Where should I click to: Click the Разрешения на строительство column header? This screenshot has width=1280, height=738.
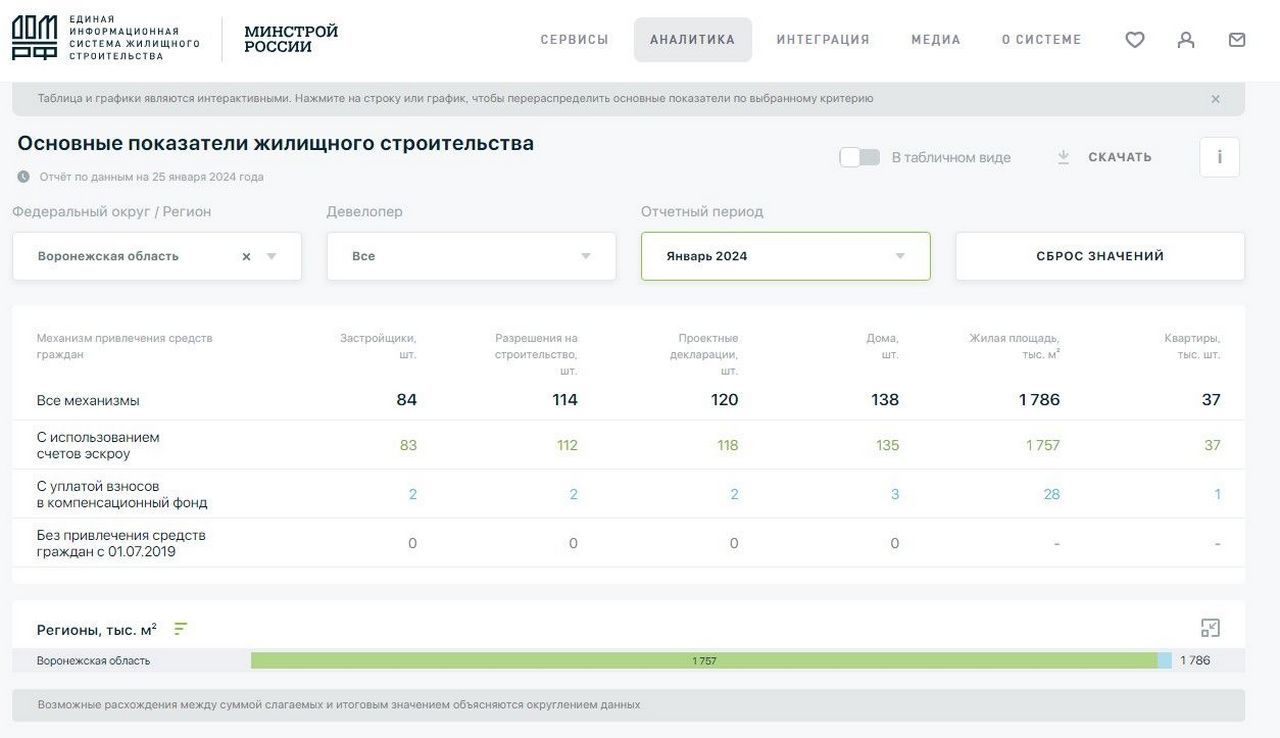[x=536, y=354]
